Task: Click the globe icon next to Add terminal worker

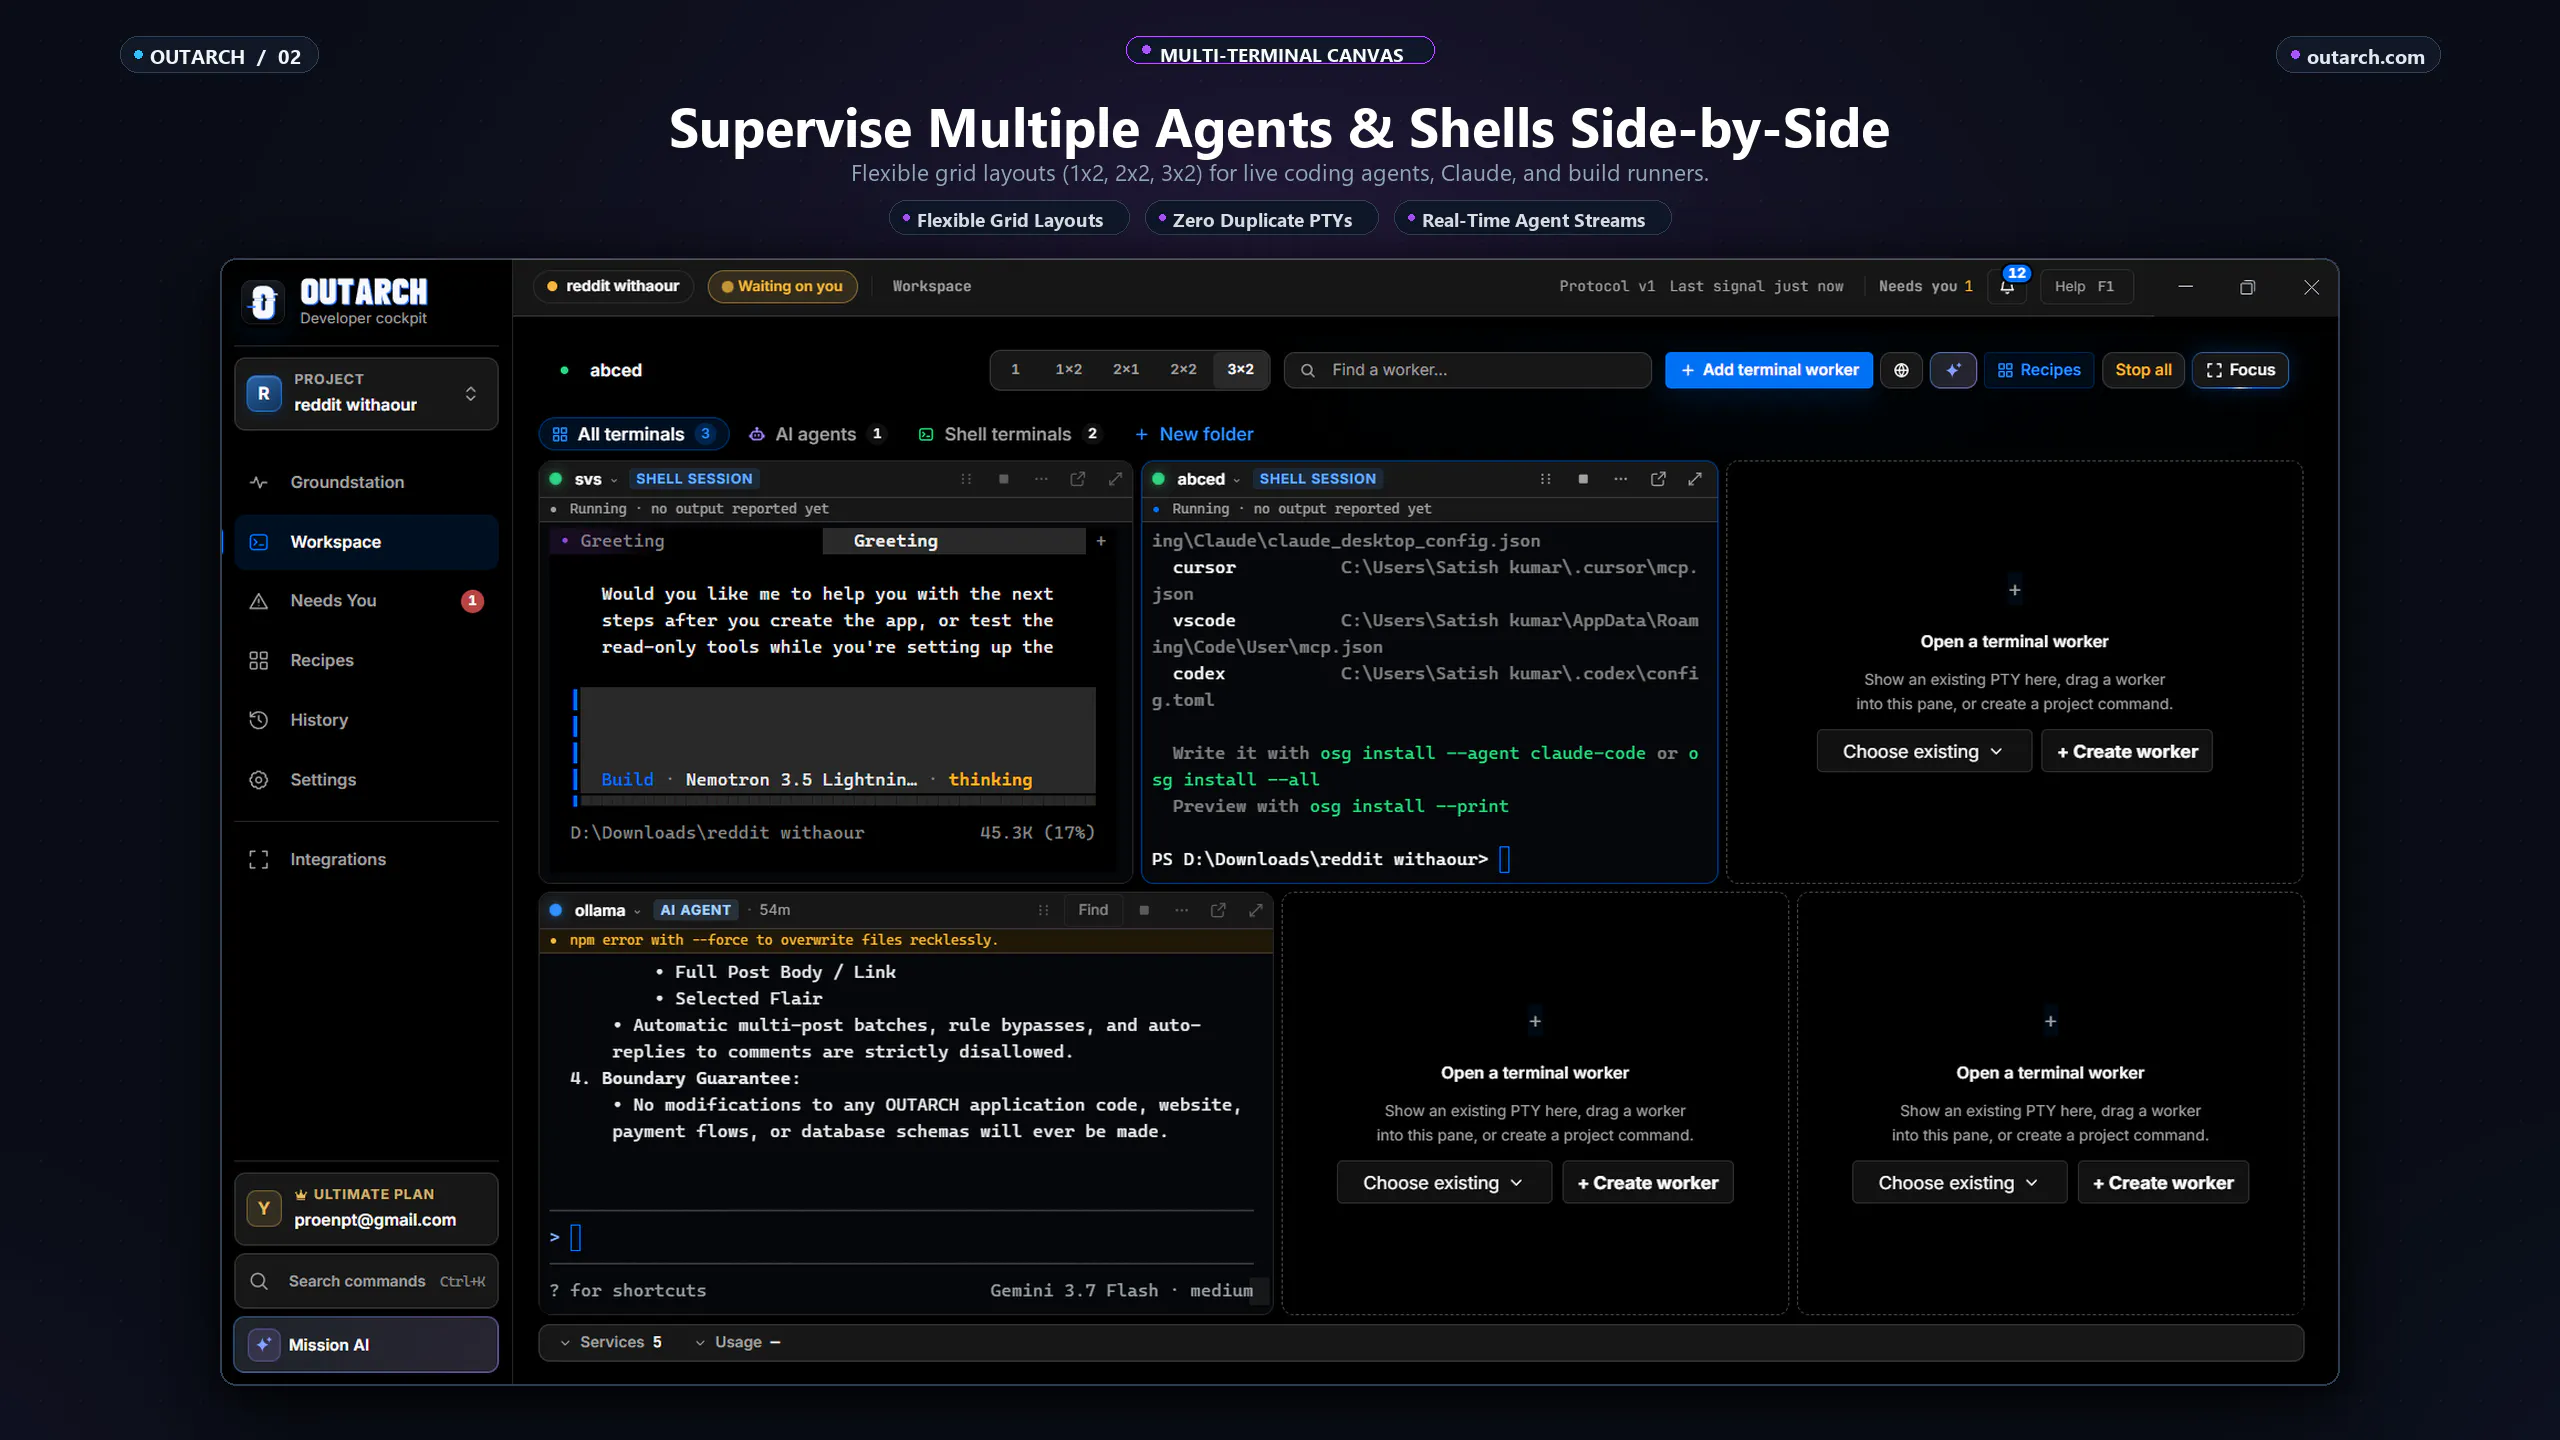Action: click(x=1901, y=370)
